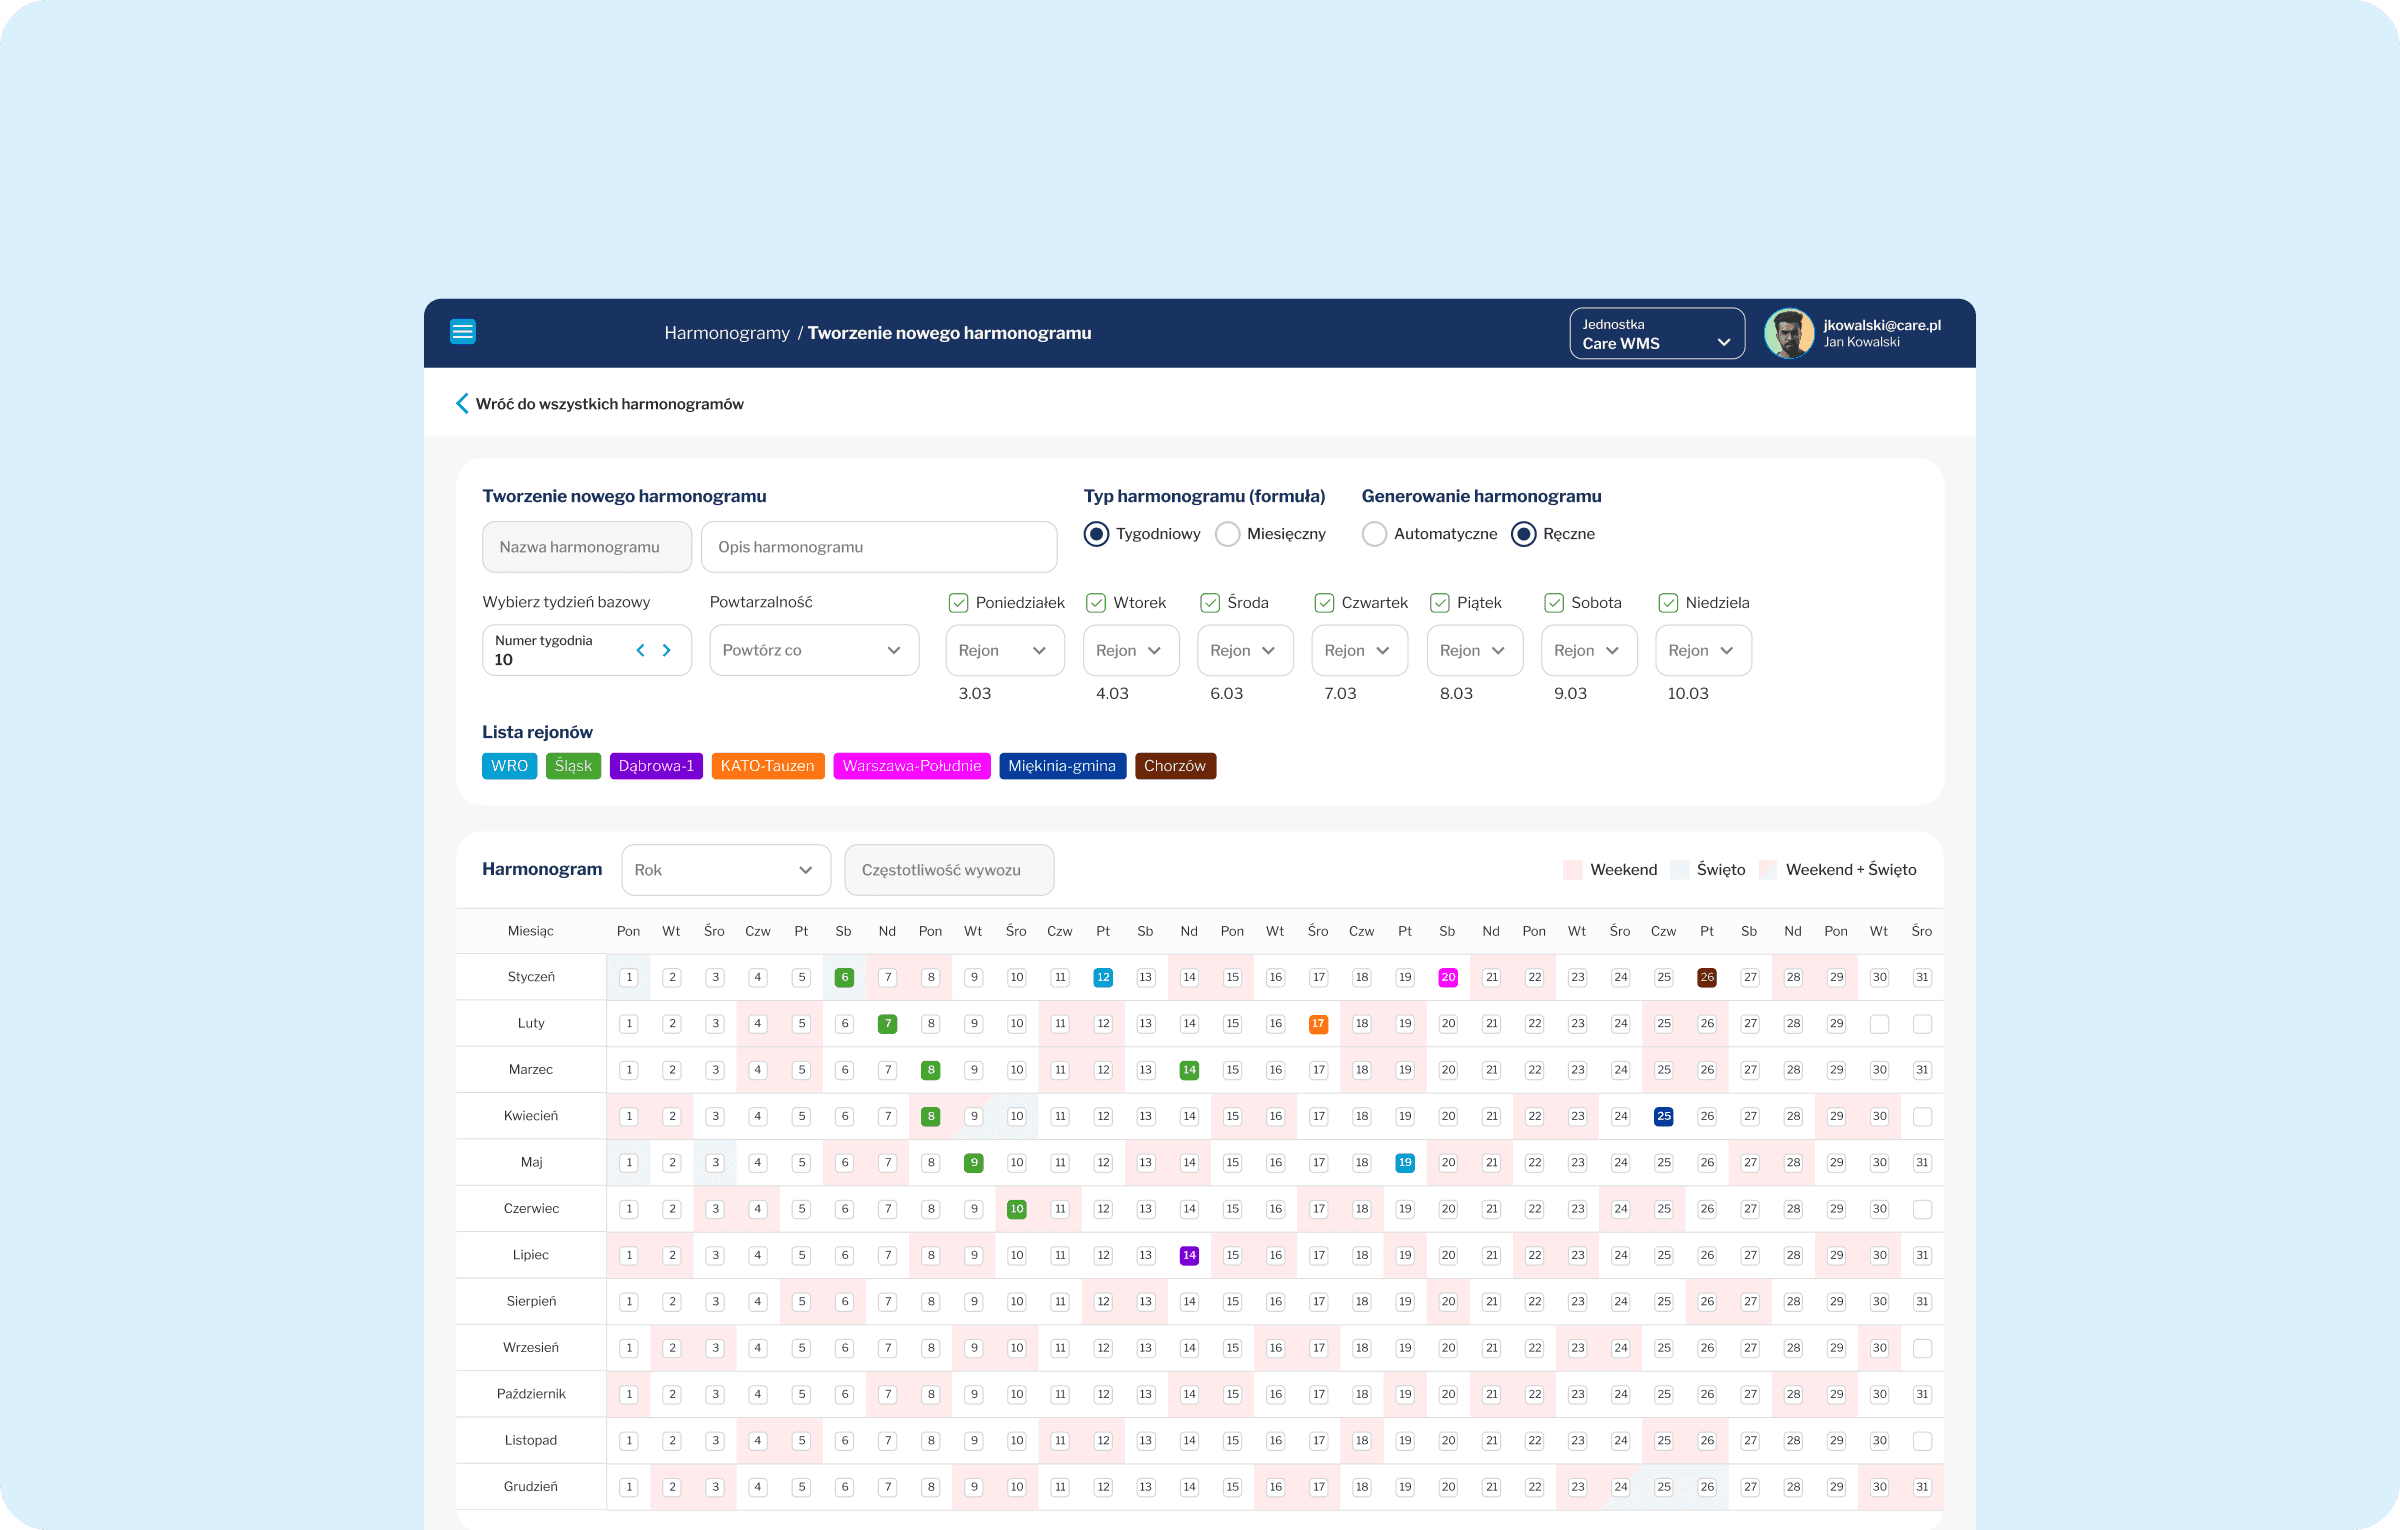
Task: Choose Automatyczne generation option
Action: click(1375, 534)
